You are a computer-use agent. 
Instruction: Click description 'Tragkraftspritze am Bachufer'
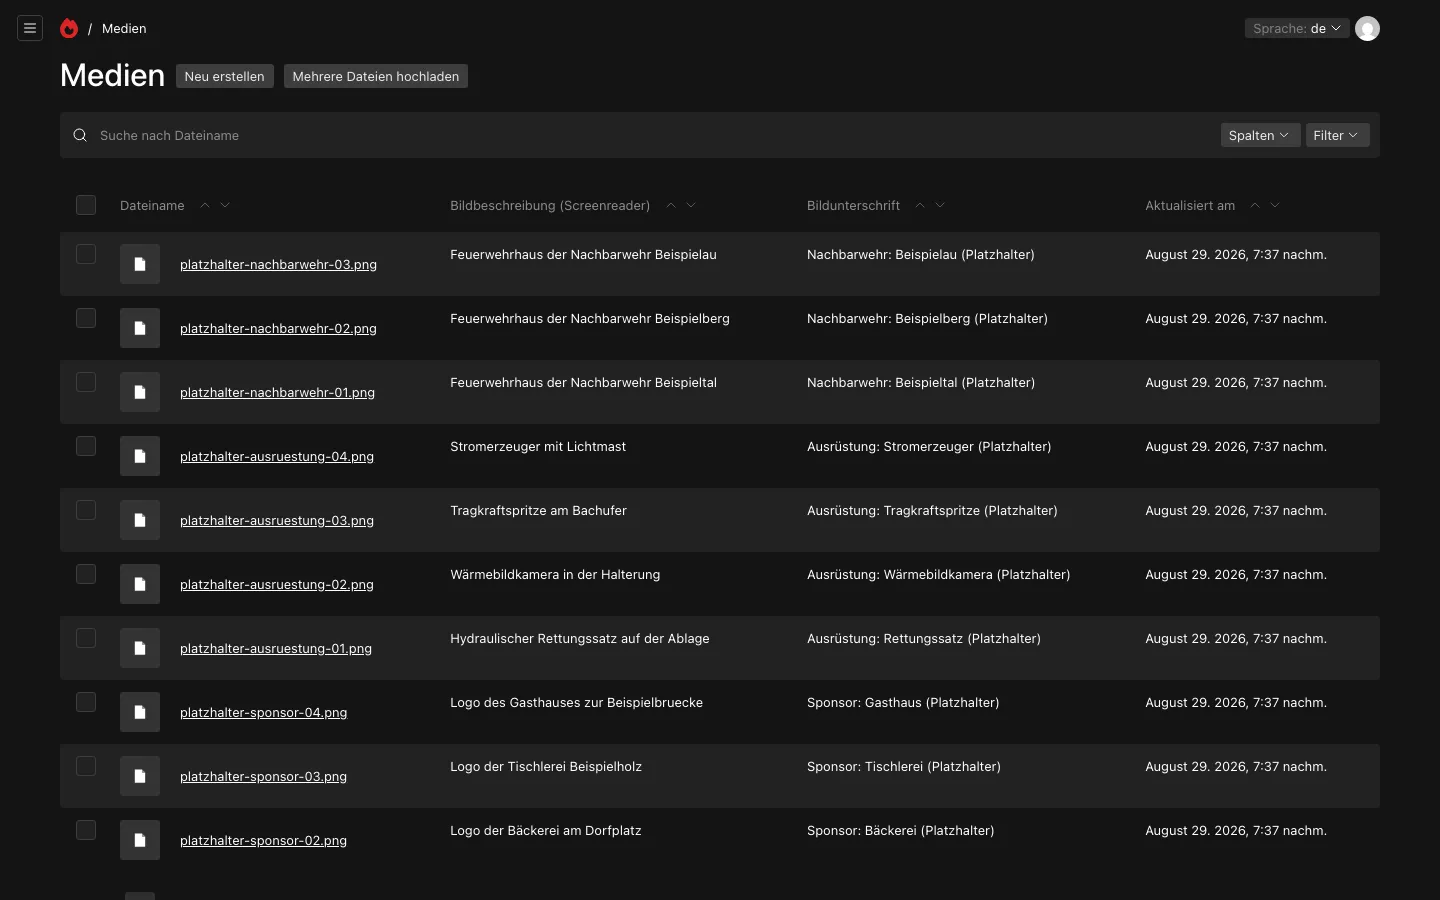coord(538,511)
